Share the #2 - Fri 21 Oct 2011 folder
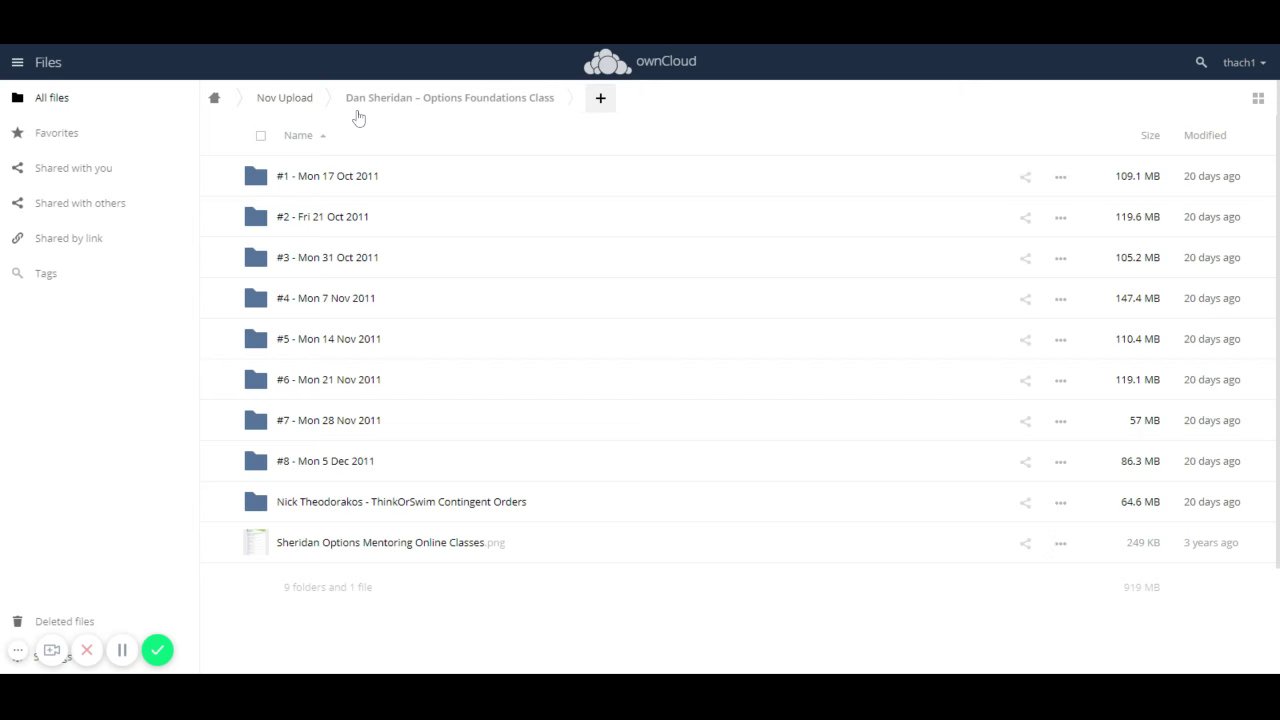This screenshot has height=720, width=1280. click(x=1025, y=218)
